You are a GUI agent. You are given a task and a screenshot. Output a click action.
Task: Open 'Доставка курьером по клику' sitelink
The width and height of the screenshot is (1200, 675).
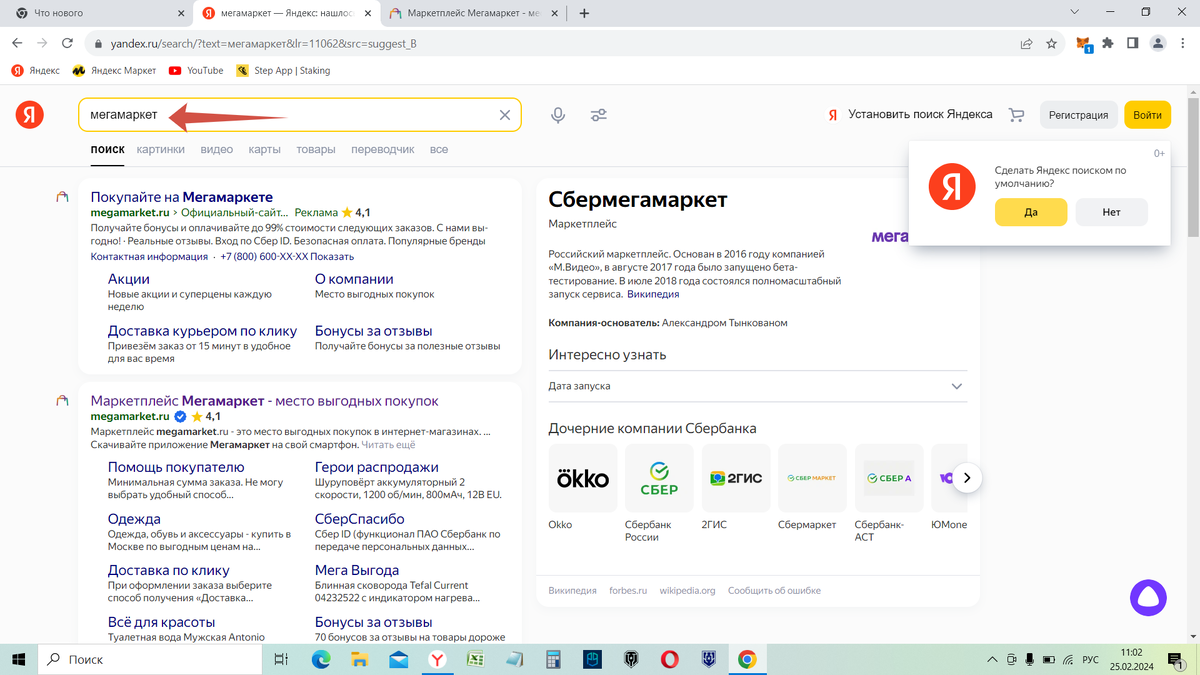click(203, 331)
